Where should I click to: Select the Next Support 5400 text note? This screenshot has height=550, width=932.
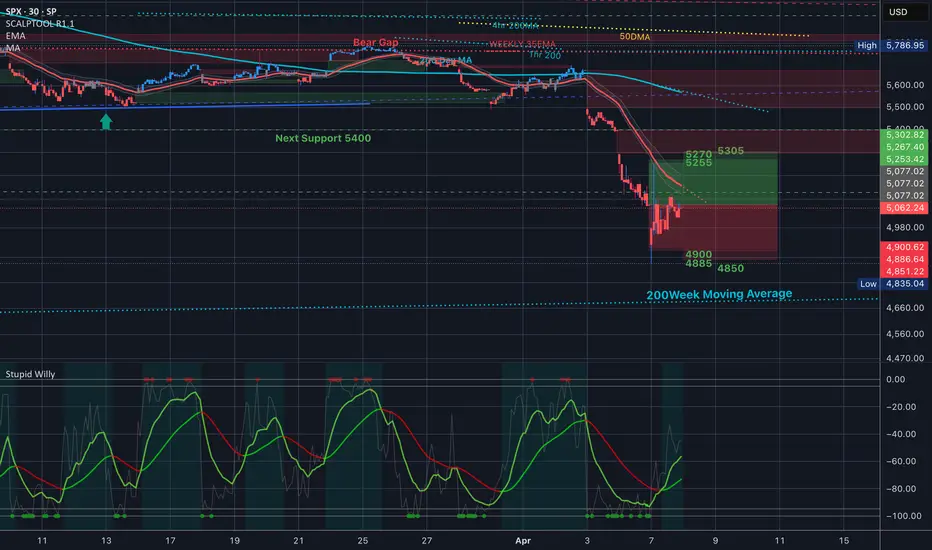coord(323,138)
